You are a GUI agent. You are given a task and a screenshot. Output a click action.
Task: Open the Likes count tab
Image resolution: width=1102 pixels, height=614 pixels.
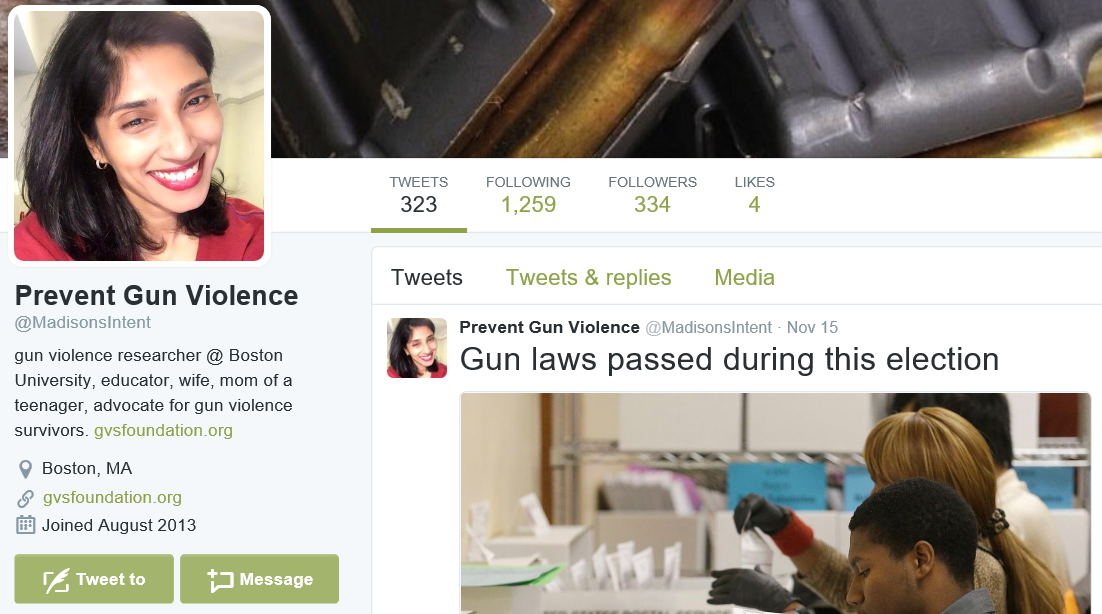pyautogui.click(x=754, y=195)
